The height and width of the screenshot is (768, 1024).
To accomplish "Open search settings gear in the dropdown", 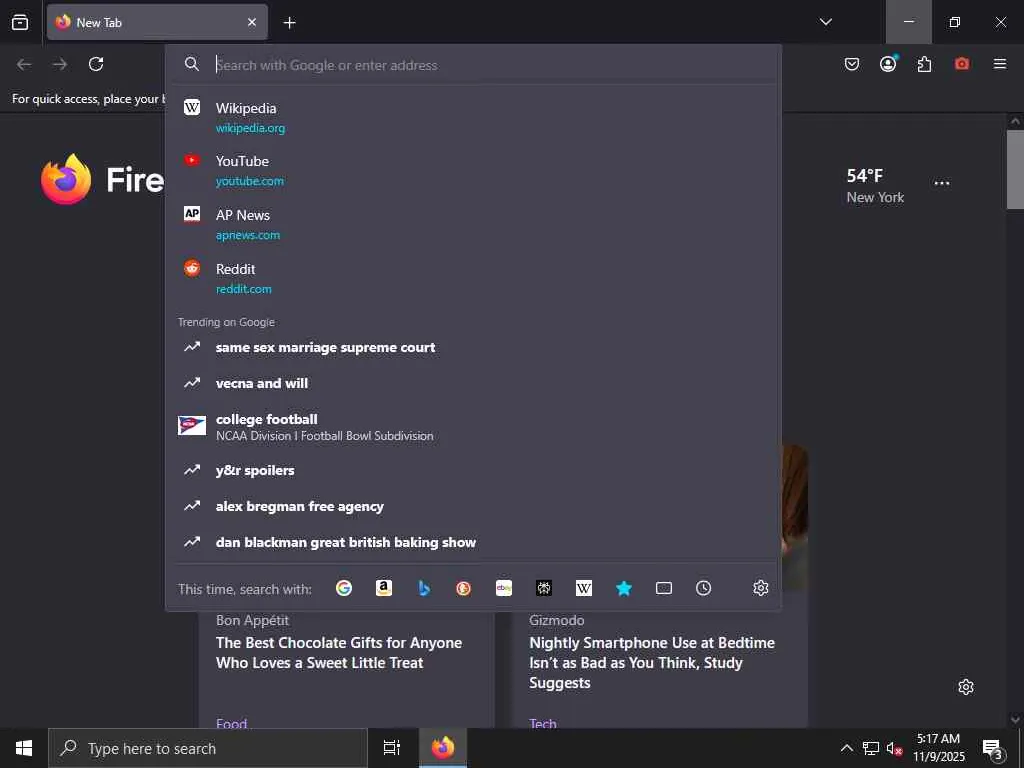I will click(760, 588).
